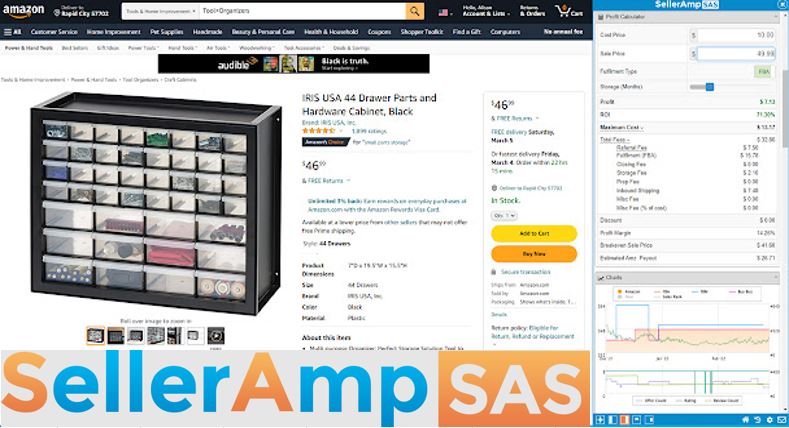This screenshot has height=428, width=789.
Task: Open the Qty dropdown
Action: [504, 215]
